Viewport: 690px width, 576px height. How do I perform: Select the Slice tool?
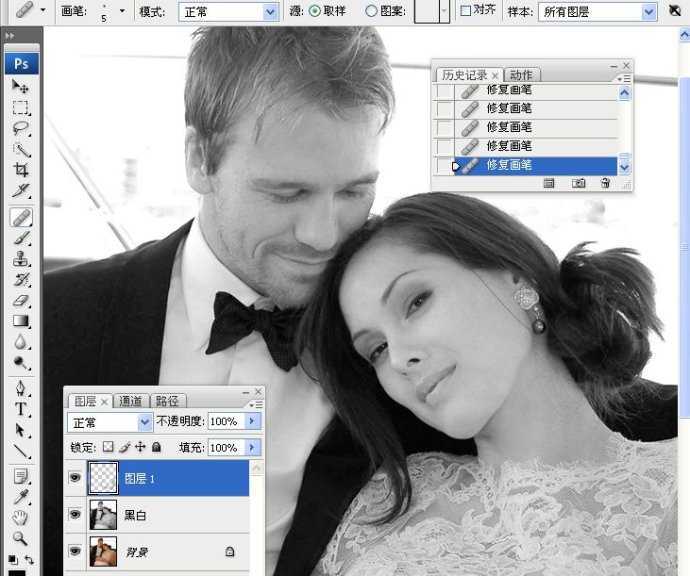20,191
